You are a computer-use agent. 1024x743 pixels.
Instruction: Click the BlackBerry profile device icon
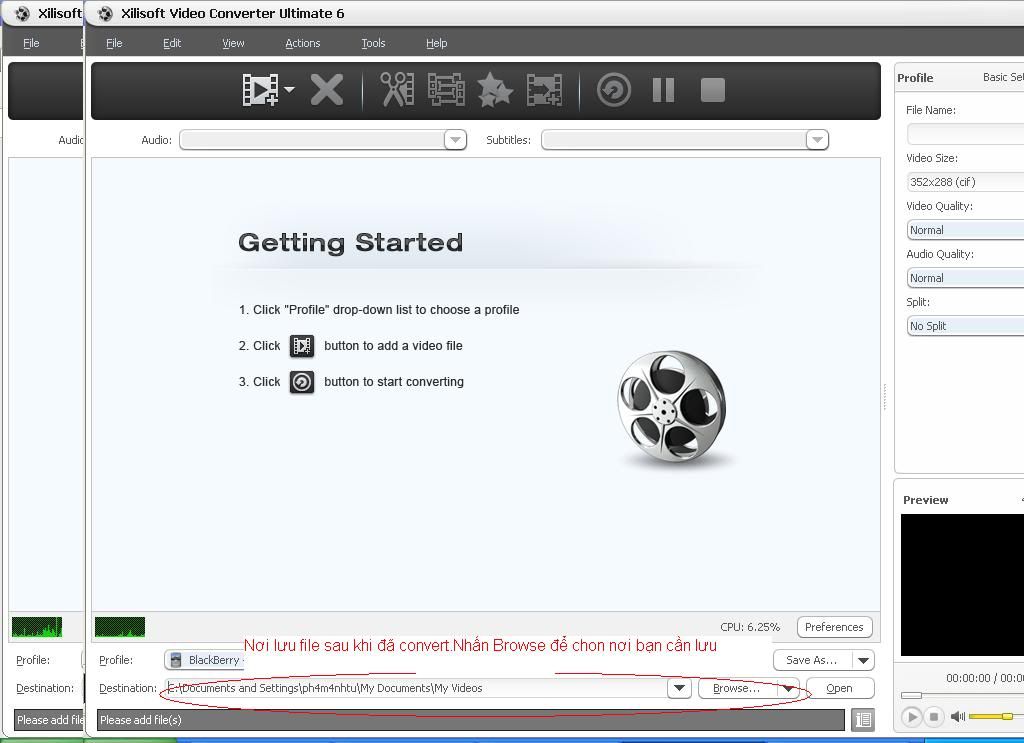[176, 660]
